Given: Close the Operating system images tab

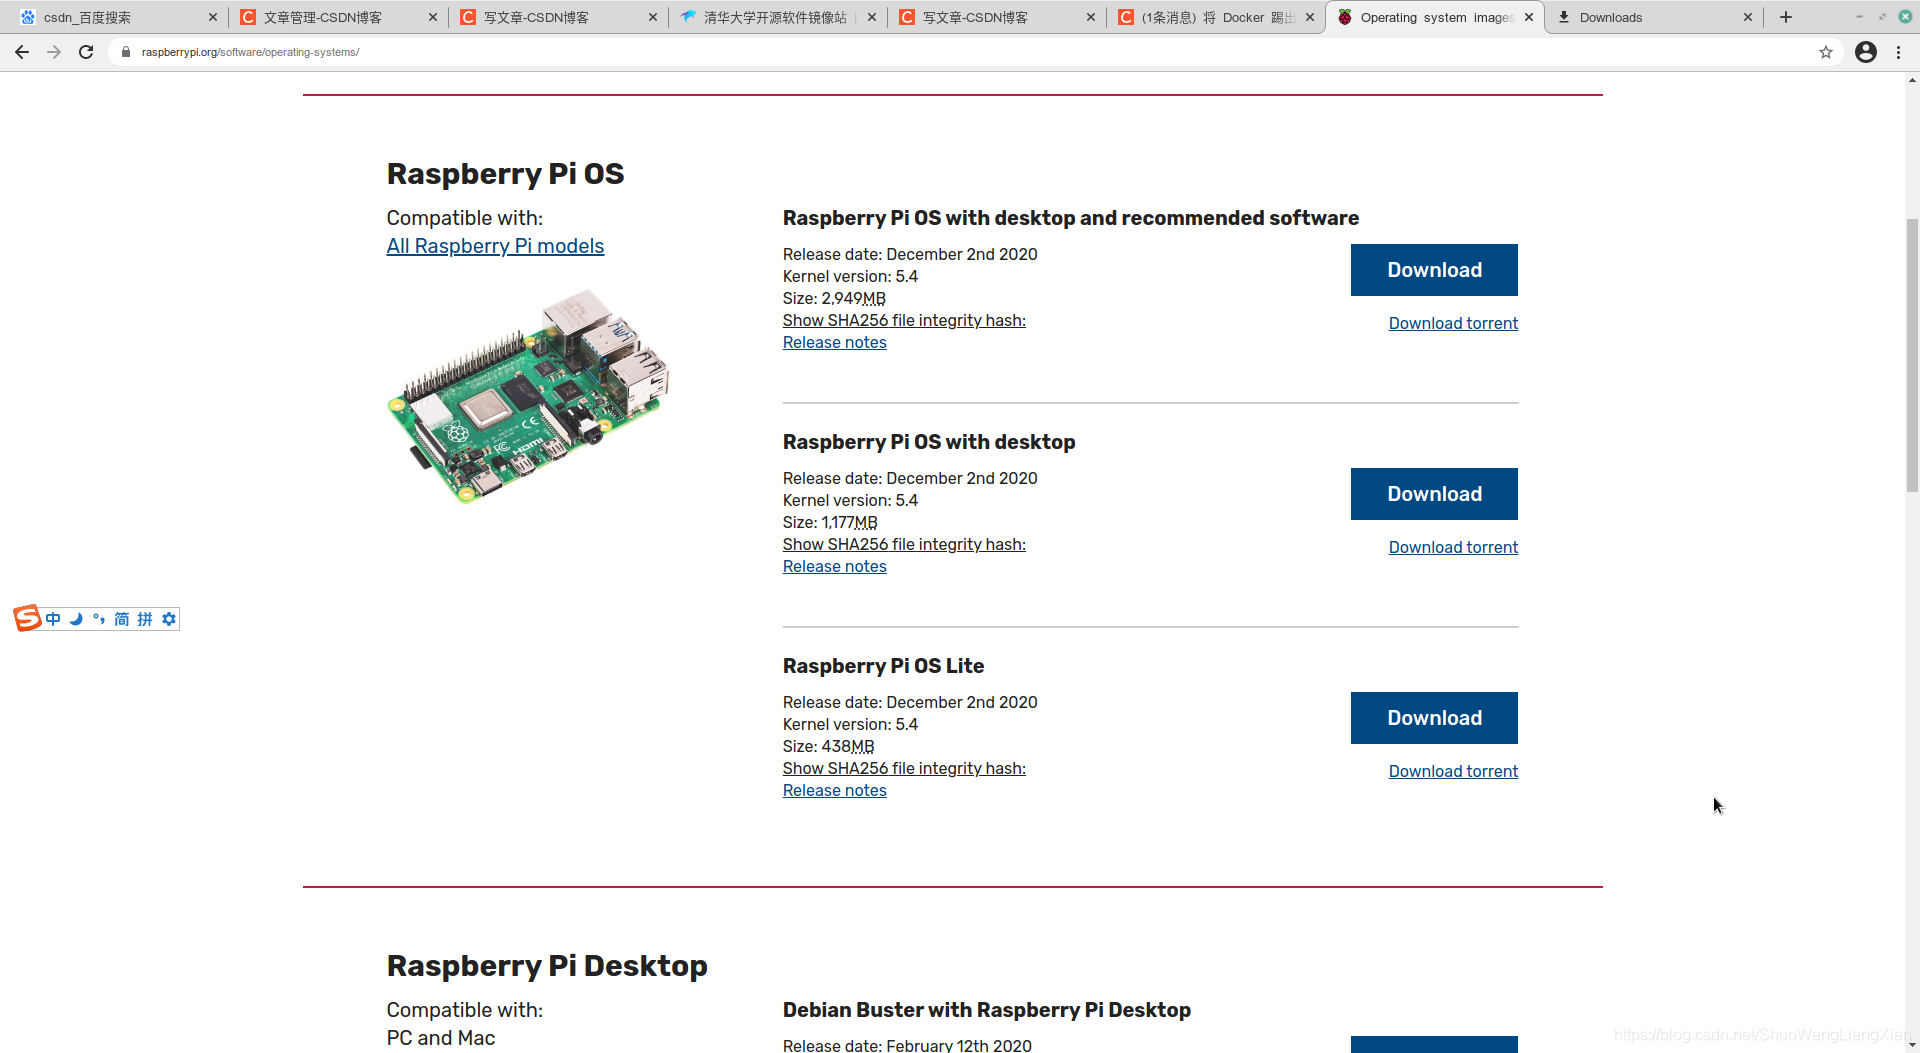Looking at the screenshot, I should (x=1529, y=17).
